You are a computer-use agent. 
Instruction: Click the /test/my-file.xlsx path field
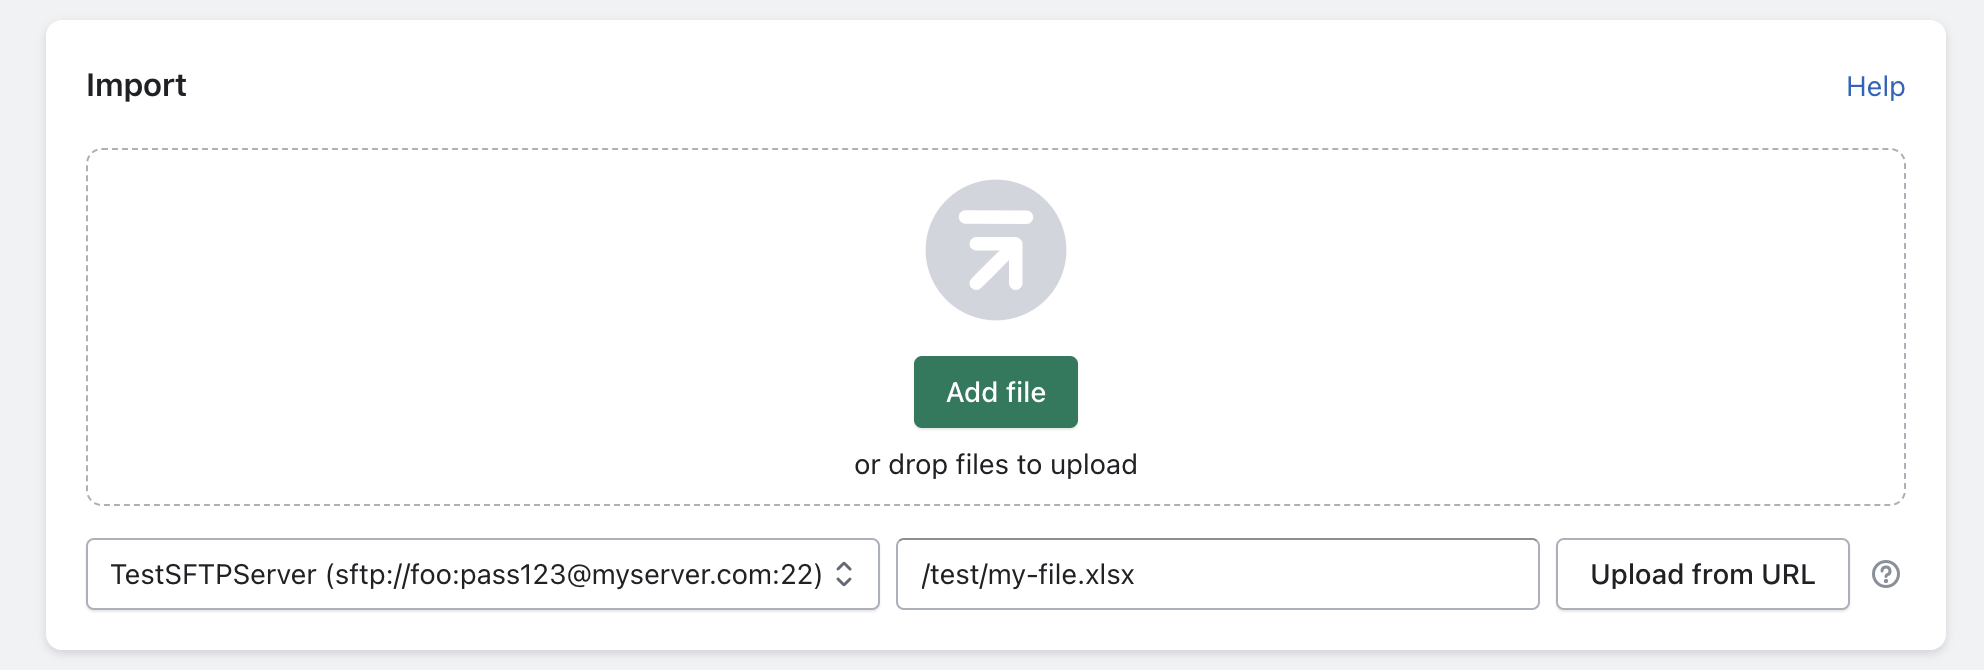tap(1216, 574)
